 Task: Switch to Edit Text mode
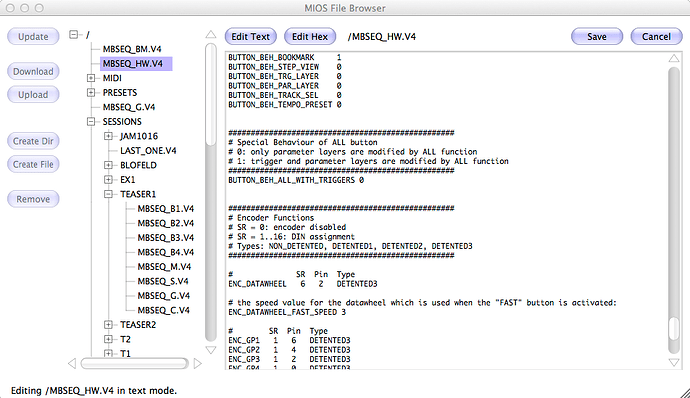250,37
